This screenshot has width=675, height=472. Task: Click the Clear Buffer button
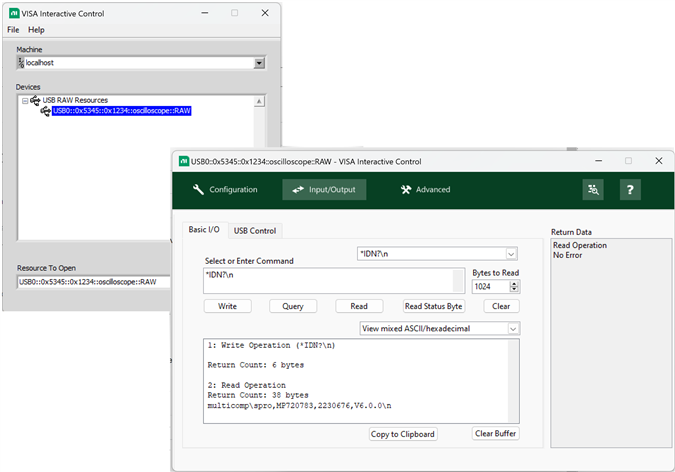pyautogui.click(x=495, y=434)
